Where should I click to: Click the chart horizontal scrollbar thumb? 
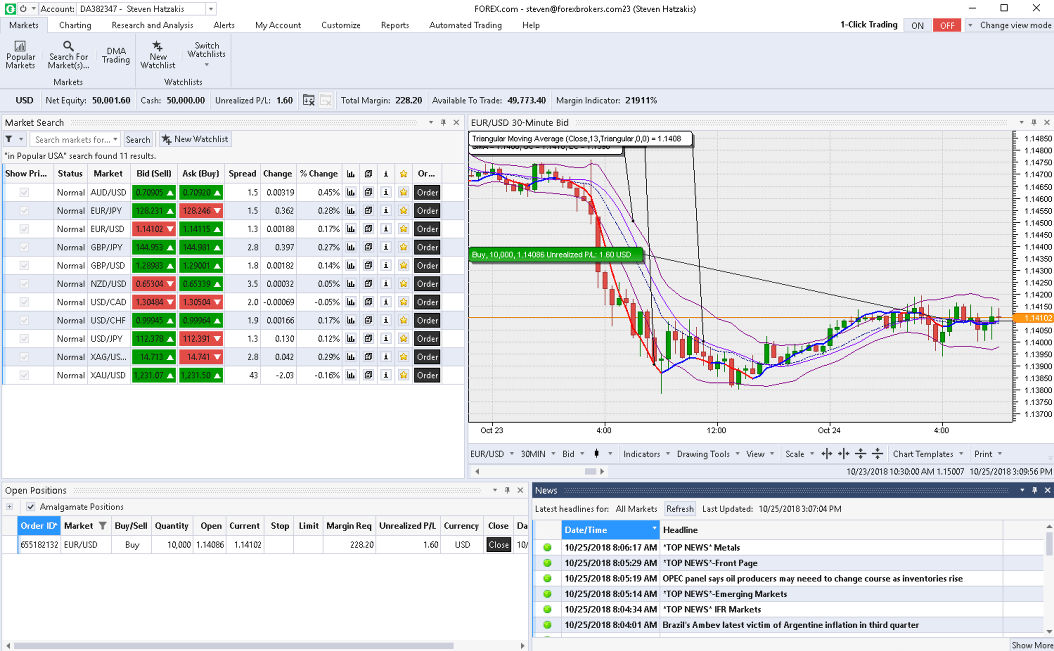(590, 471)
